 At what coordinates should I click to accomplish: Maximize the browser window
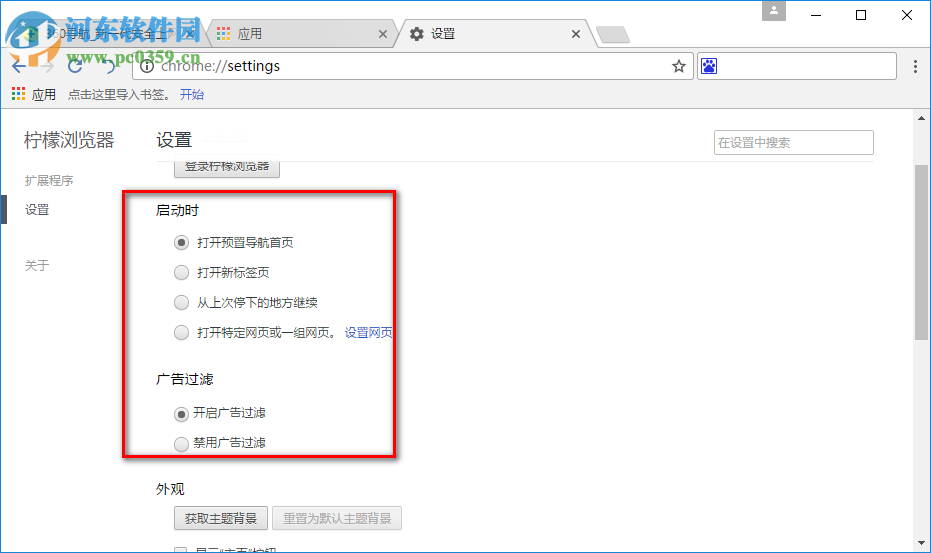tap(861, 15)
